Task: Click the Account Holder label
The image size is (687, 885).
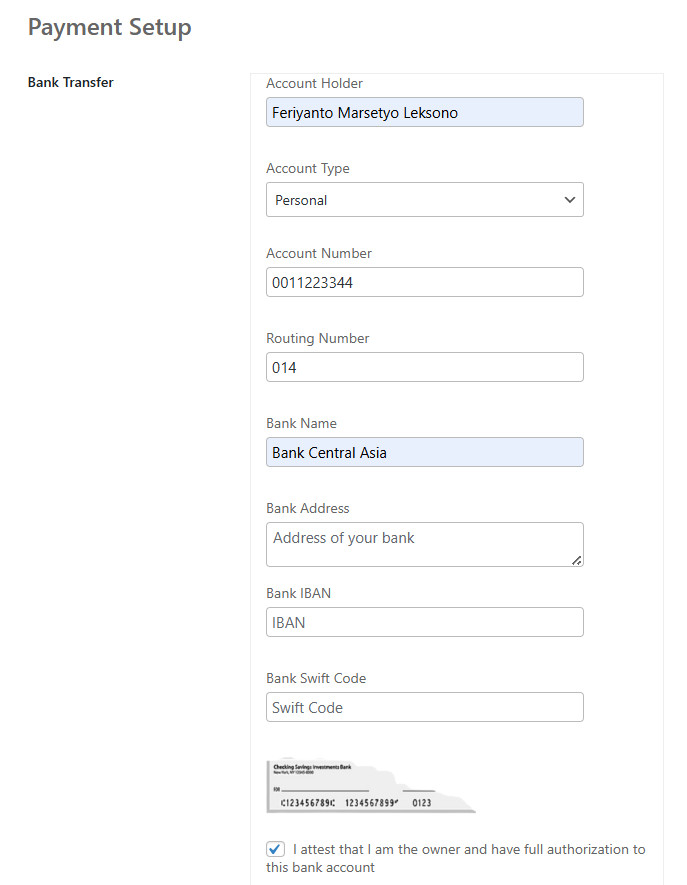Action: tap(314, 84)
